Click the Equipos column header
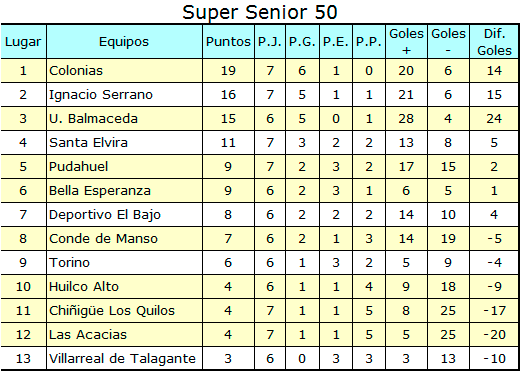 click(124, 42)
